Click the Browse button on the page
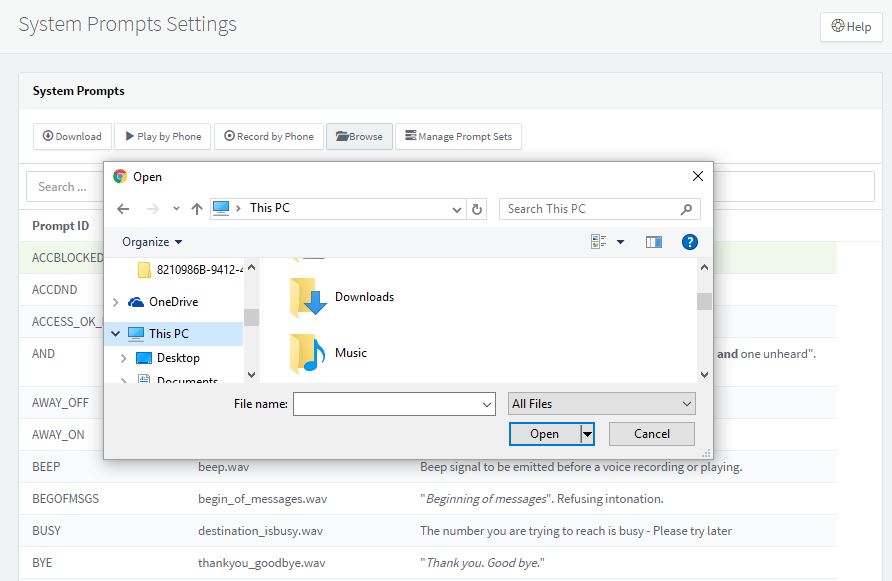Viewport: 892px width, 581px height. click(x=359, y=137)
